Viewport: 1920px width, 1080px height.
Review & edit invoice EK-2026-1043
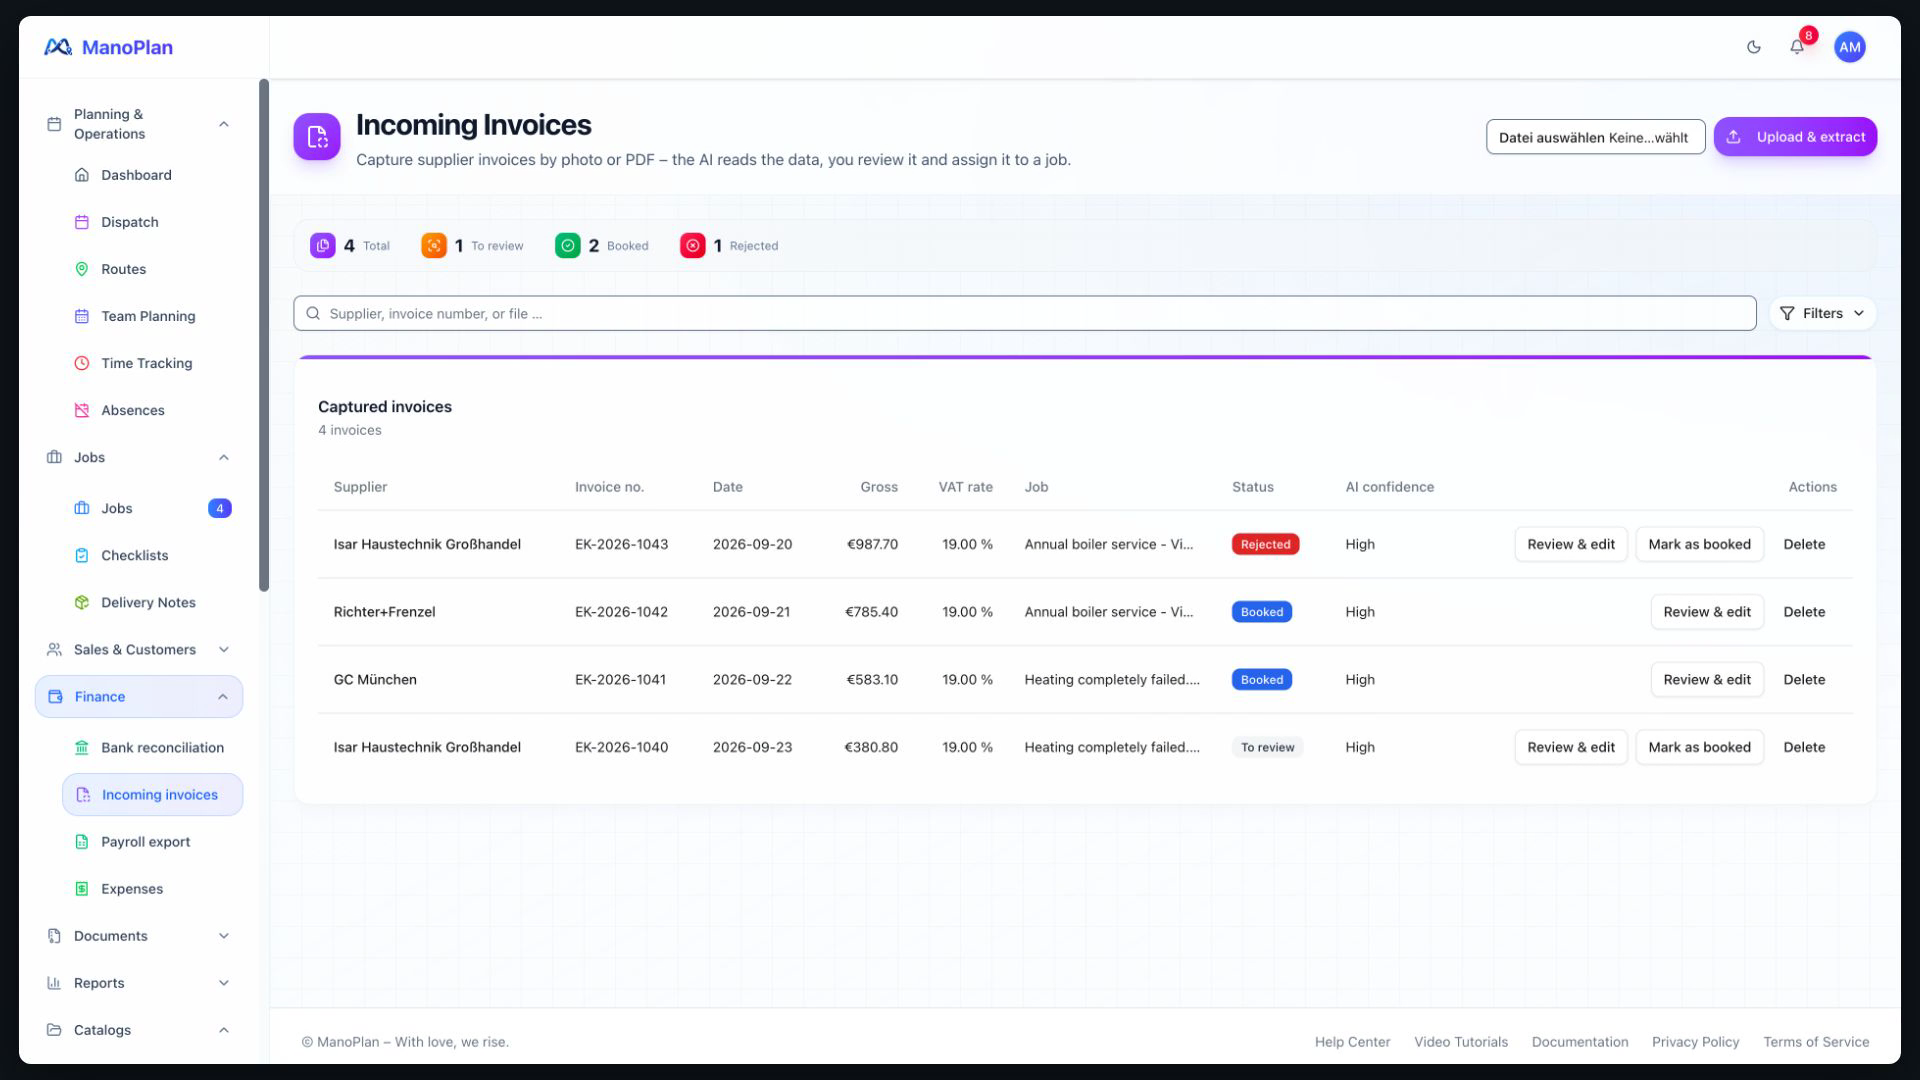point(1571,544)
